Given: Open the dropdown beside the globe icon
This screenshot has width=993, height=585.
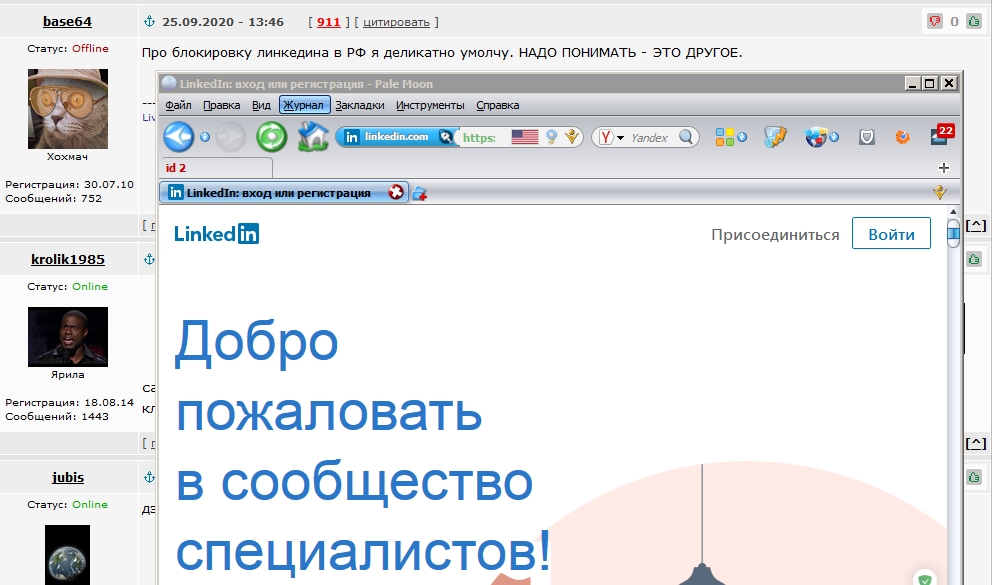Looking at the screenshot, I should click(x=834, y=137).
